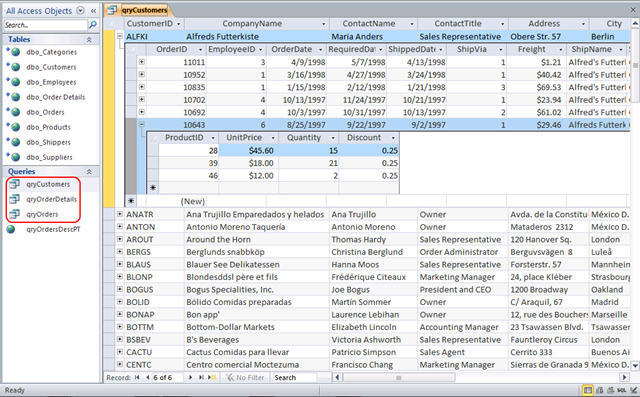The height and width of the screenshot is (397, 640).
Task: Select the CENTC customer ID cell
Action: [154, 365]
